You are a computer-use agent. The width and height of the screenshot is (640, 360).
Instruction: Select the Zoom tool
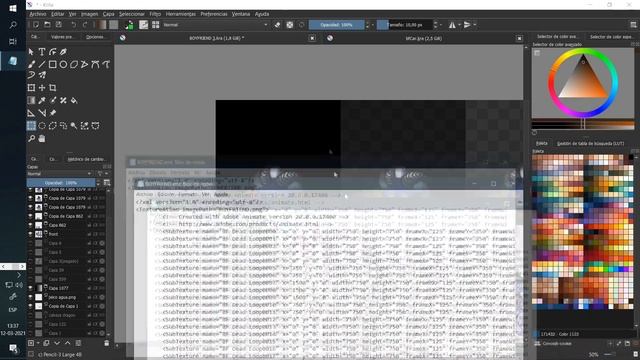(x=31, y=139)
